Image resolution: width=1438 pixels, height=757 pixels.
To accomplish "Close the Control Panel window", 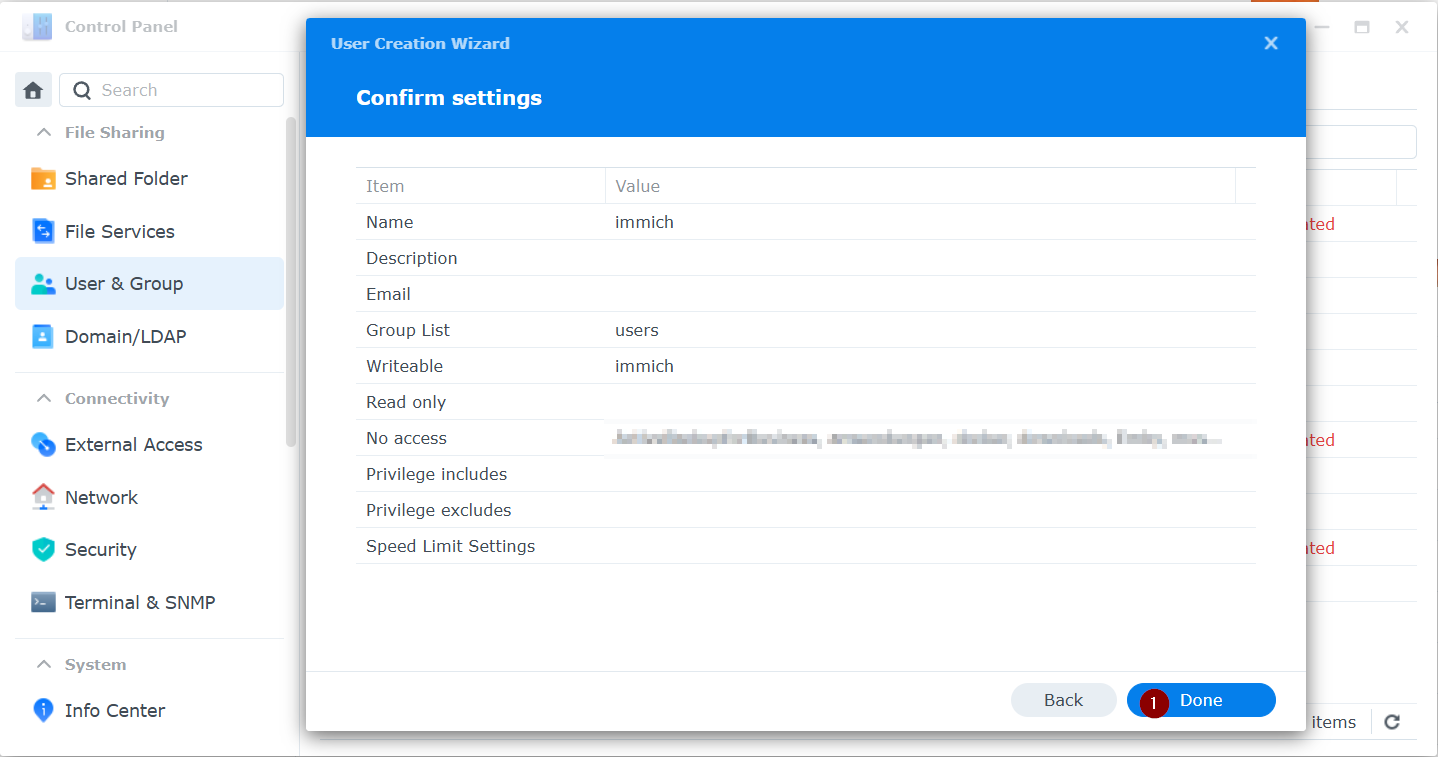I will 1402,27.
